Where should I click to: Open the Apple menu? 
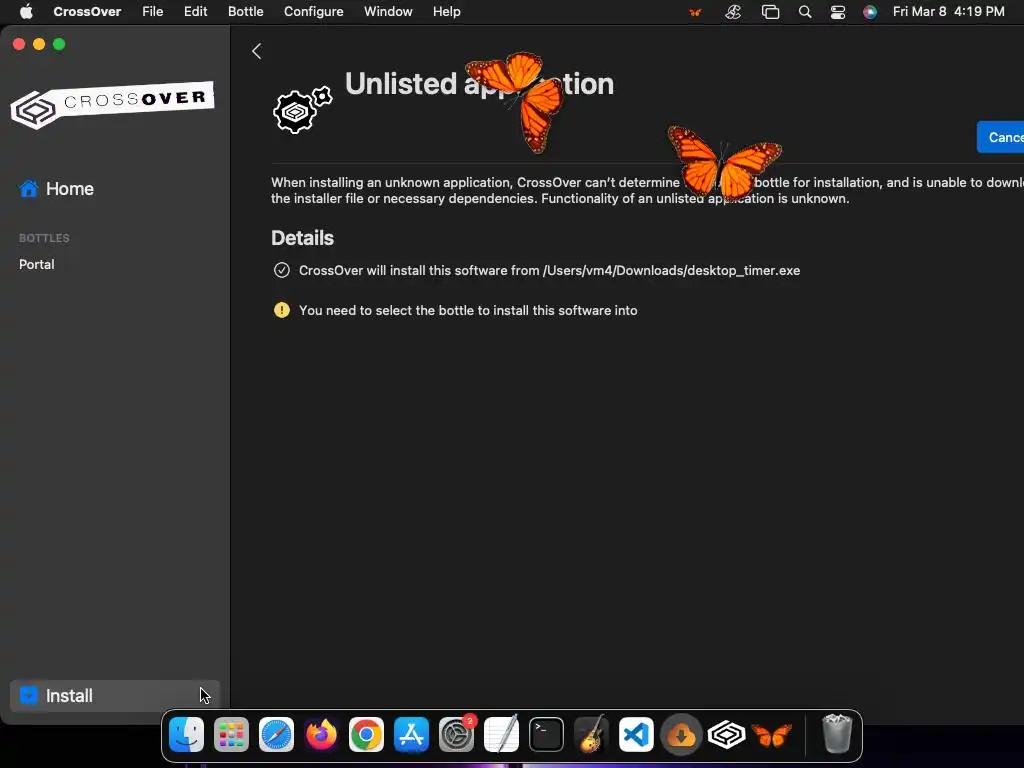click(x=26, y=12)
